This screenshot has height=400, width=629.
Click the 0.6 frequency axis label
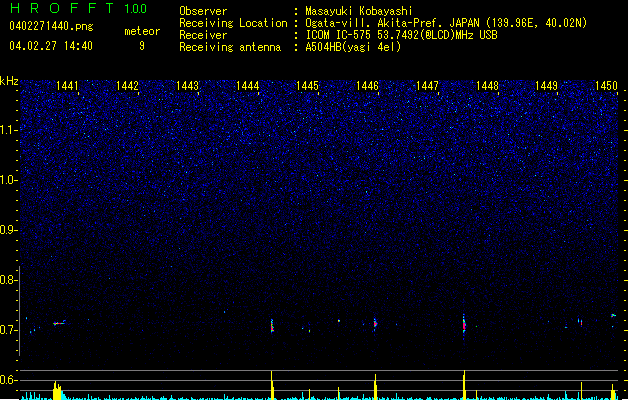(8, 380)
